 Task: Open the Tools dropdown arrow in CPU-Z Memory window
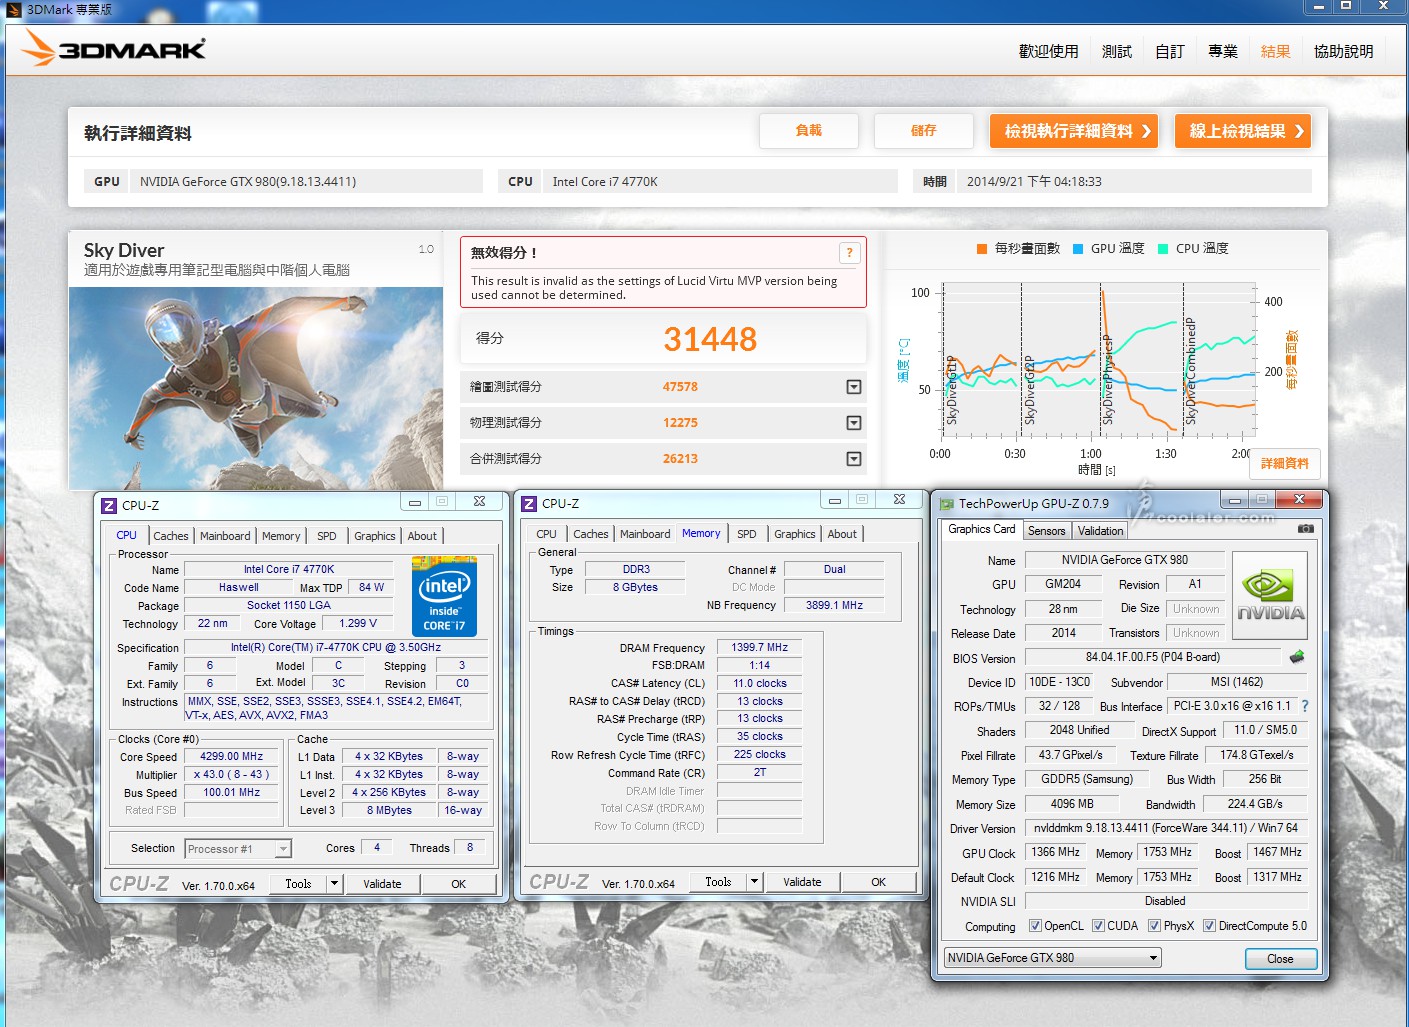point(754,882)
